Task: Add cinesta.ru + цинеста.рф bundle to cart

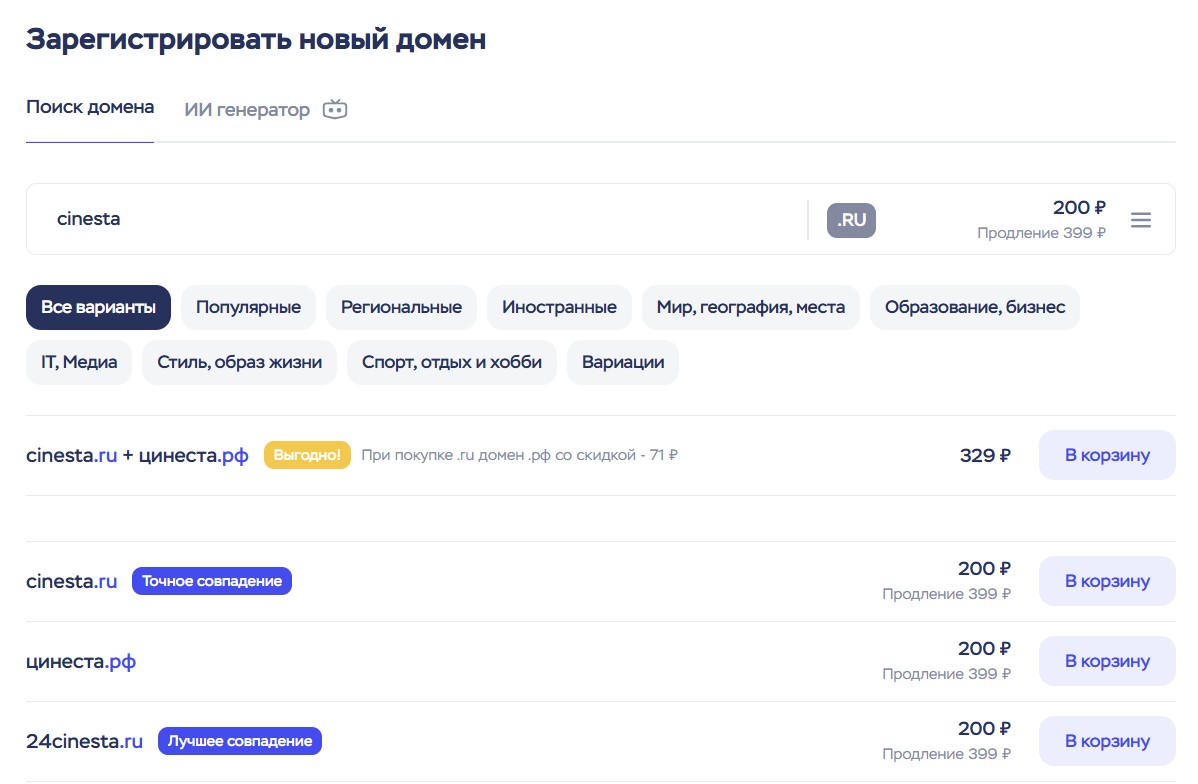Action: (1107, 455)
